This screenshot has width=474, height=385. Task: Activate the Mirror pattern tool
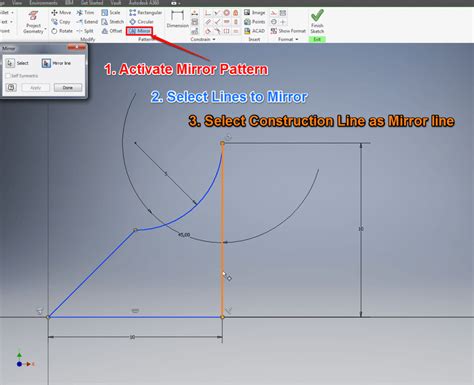[x=140, y=31]
